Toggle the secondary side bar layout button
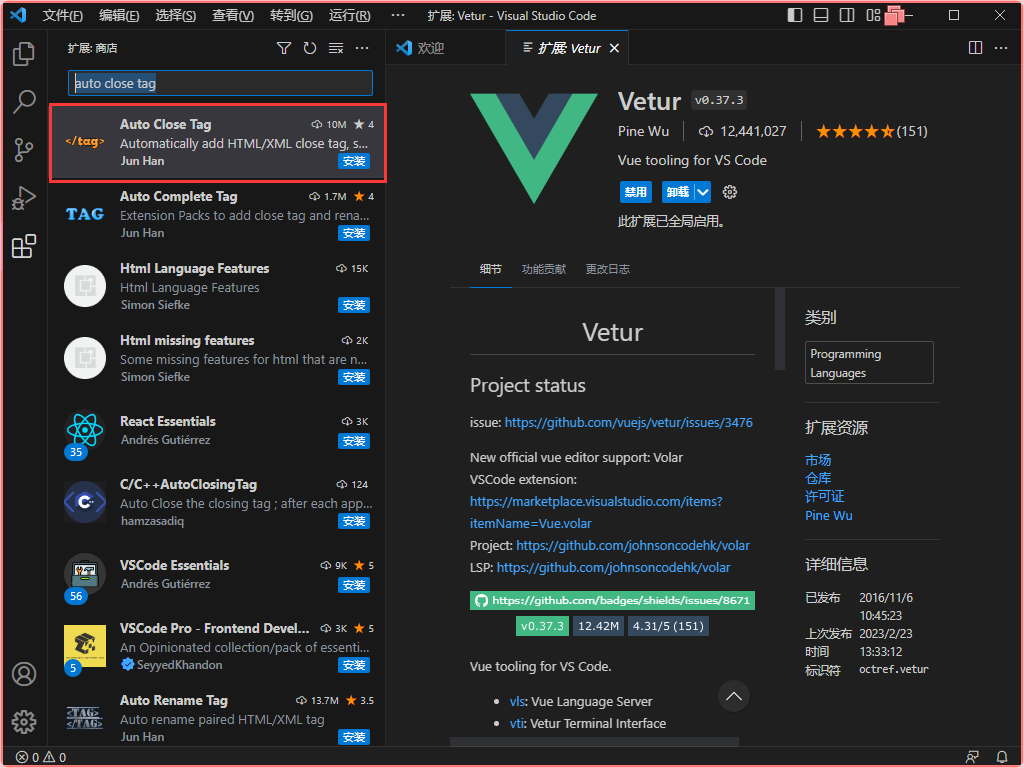1024x768 pixels. pyautogui.click(x=847, y=15)
